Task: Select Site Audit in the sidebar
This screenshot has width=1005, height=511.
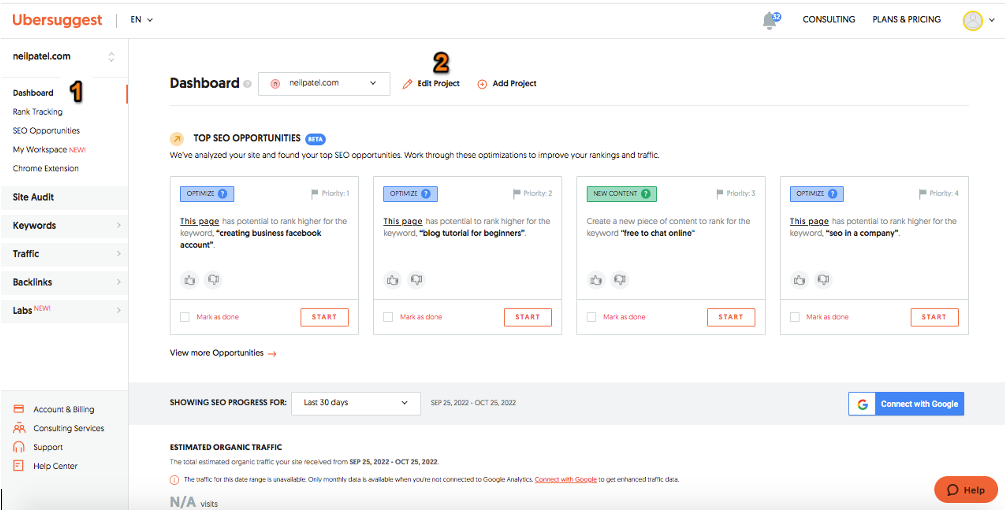Action: 34,197
